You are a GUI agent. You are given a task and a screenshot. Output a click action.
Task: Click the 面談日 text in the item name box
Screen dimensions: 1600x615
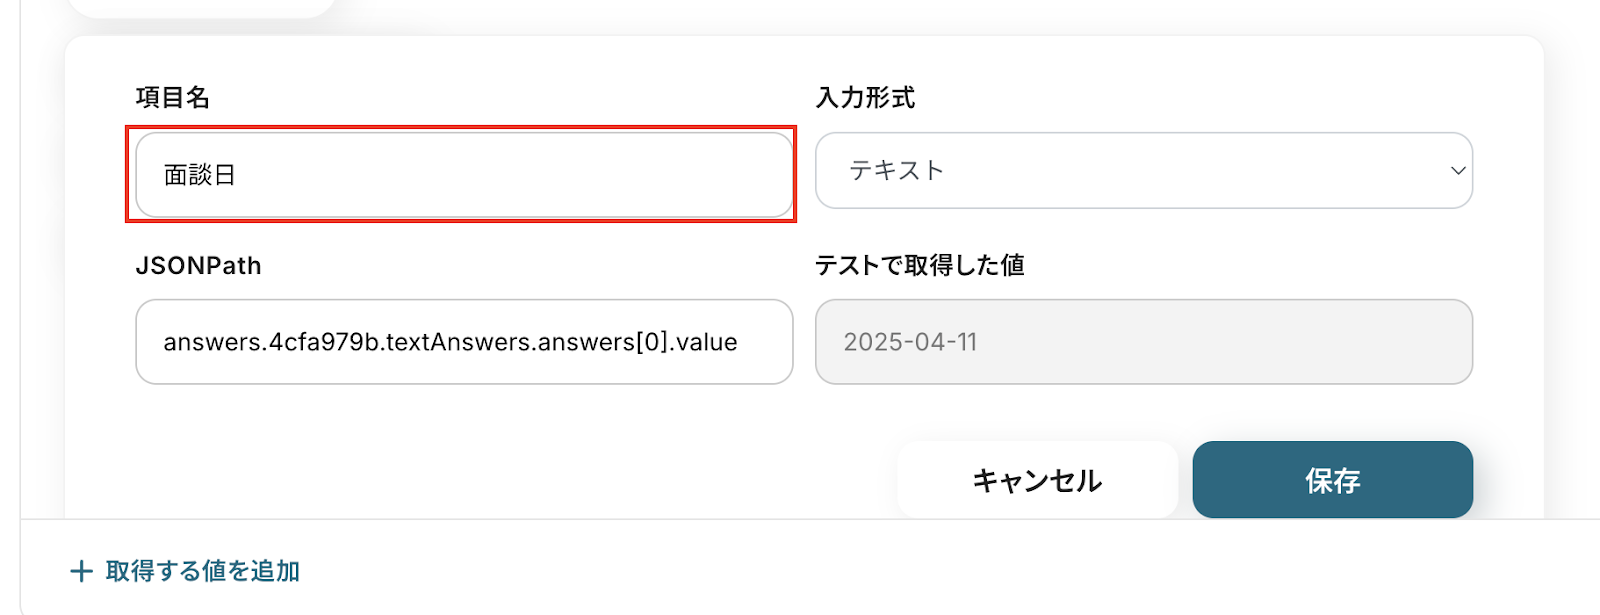coord(200,175)
